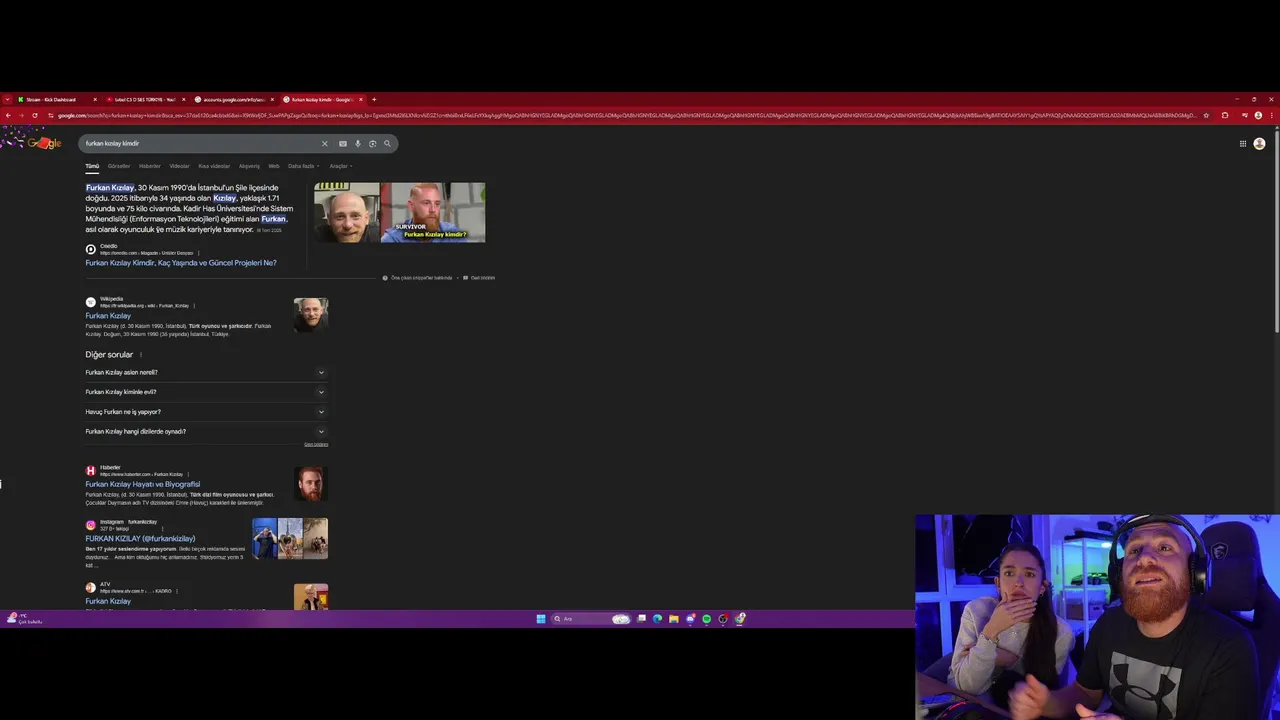Open the Google apps grid
The height and width of the screenshot is (720, 1280).
click(x=1243, y=143)
